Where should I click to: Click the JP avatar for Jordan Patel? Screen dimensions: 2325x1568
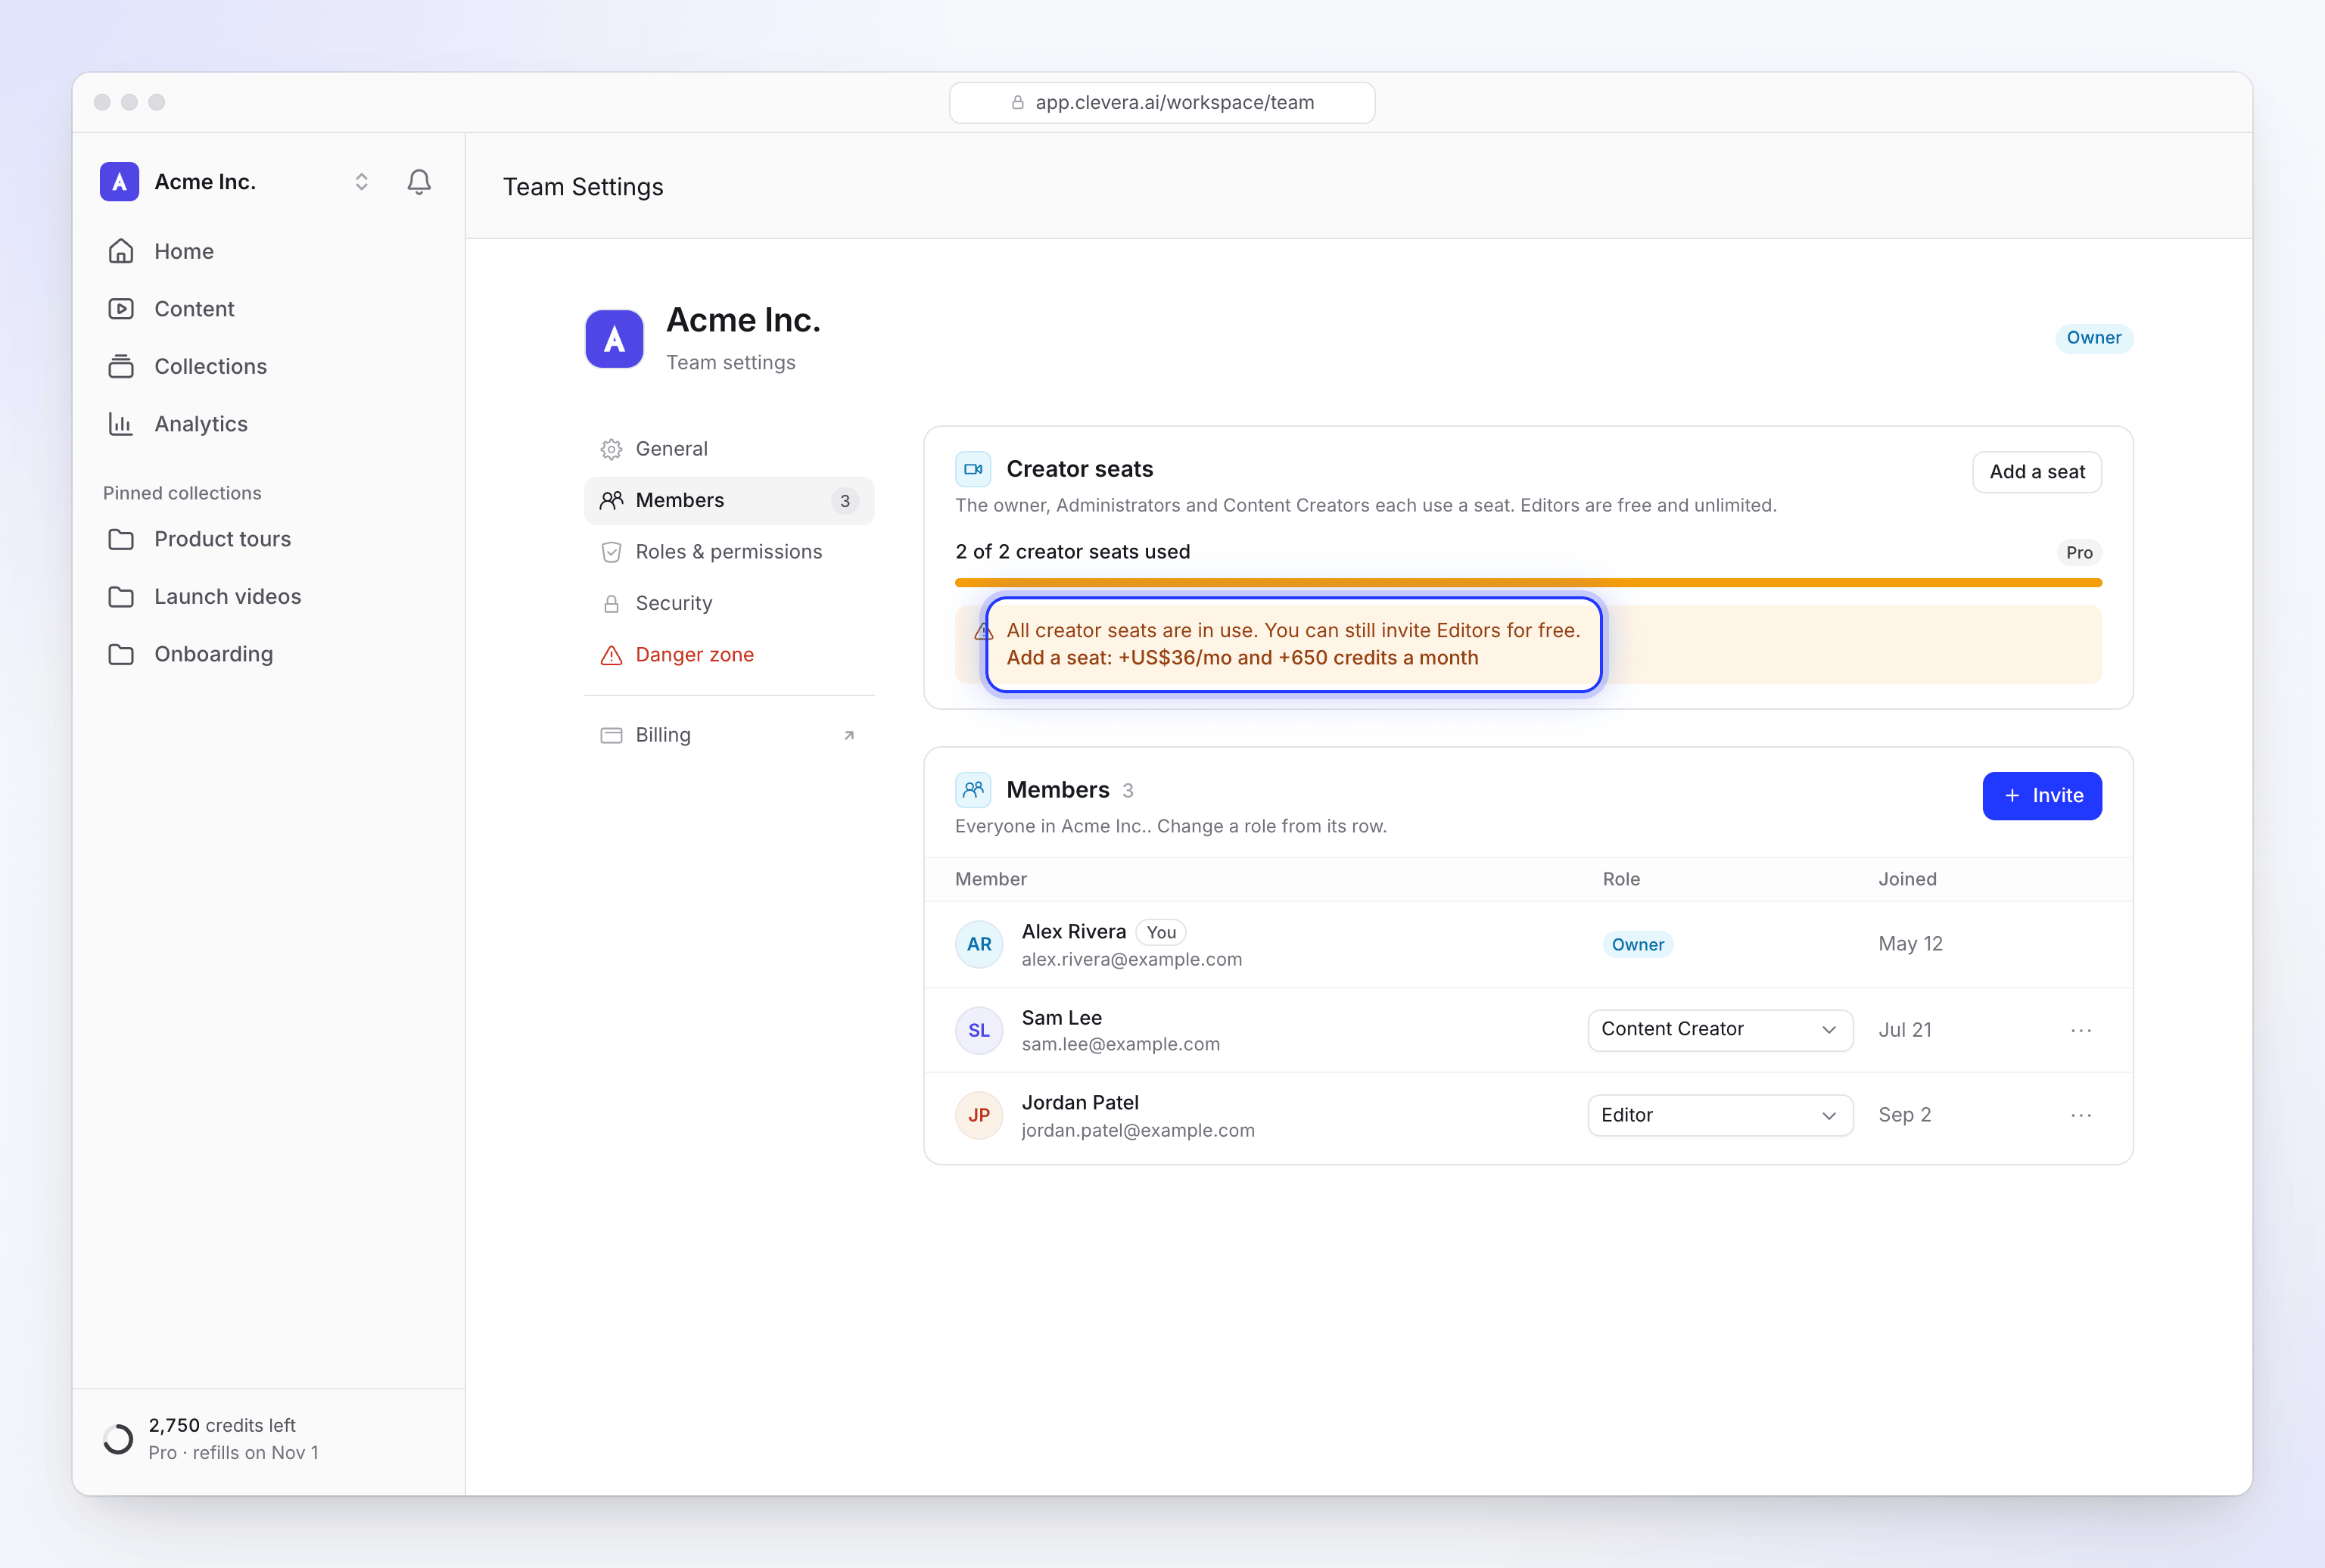click(x=979, y=1115)
